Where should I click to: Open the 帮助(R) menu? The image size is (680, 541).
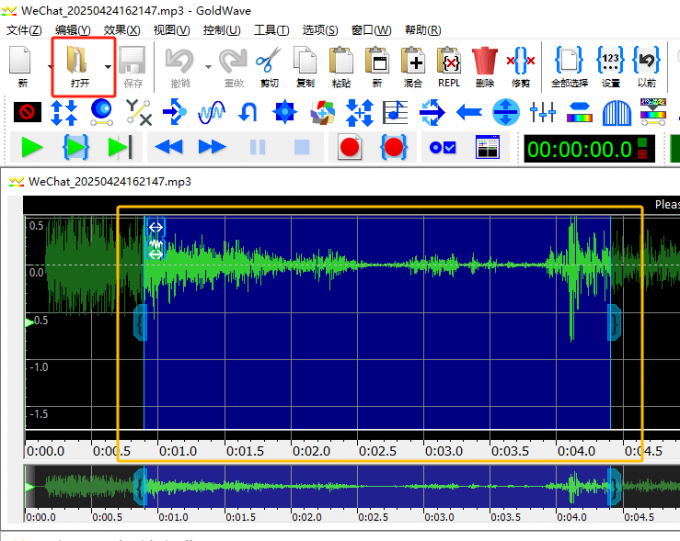pos(423,30)
